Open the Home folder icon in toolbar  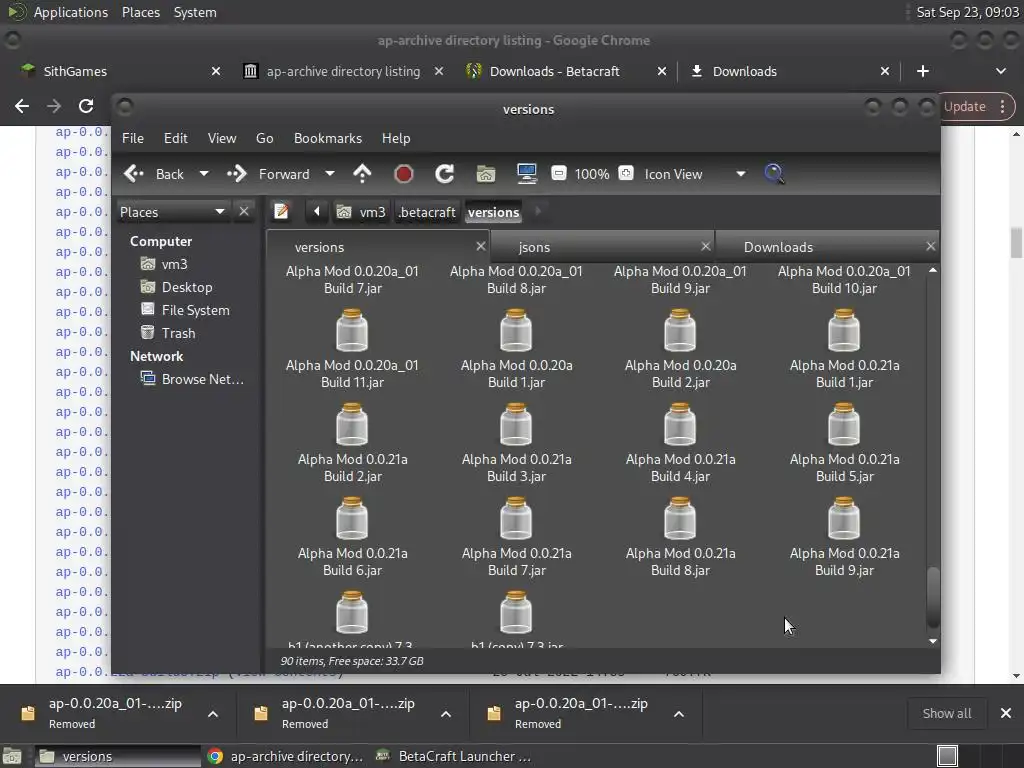(x=486, y=174)
